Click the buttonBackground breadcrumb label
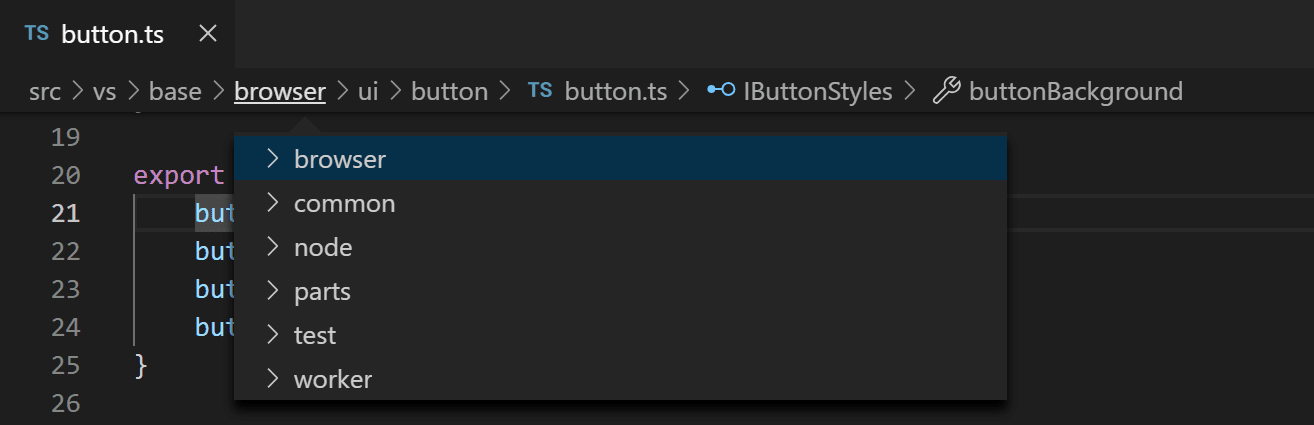Image resolution: width=1314 pixels, height=425 pixels. 1076,92
